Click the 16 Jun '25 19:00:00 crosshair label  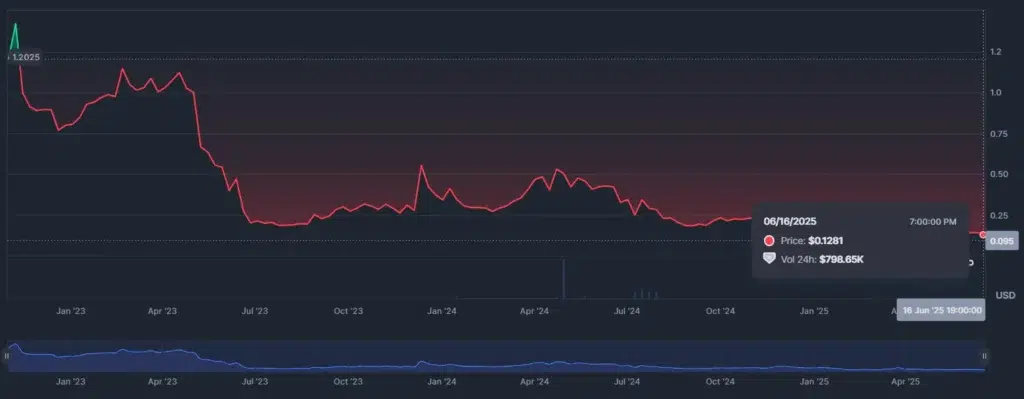click(941, 311)
